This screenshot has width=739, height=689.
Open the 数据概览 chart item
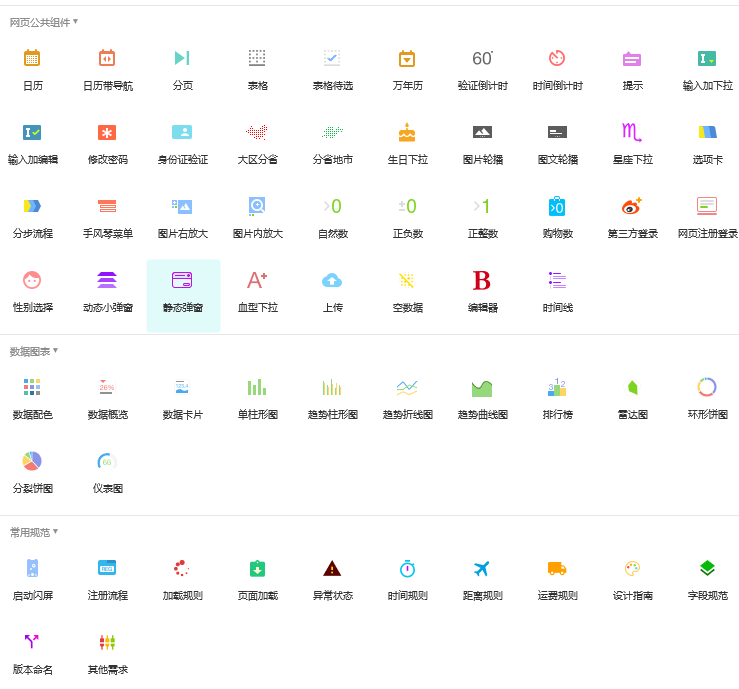[107, 387]
